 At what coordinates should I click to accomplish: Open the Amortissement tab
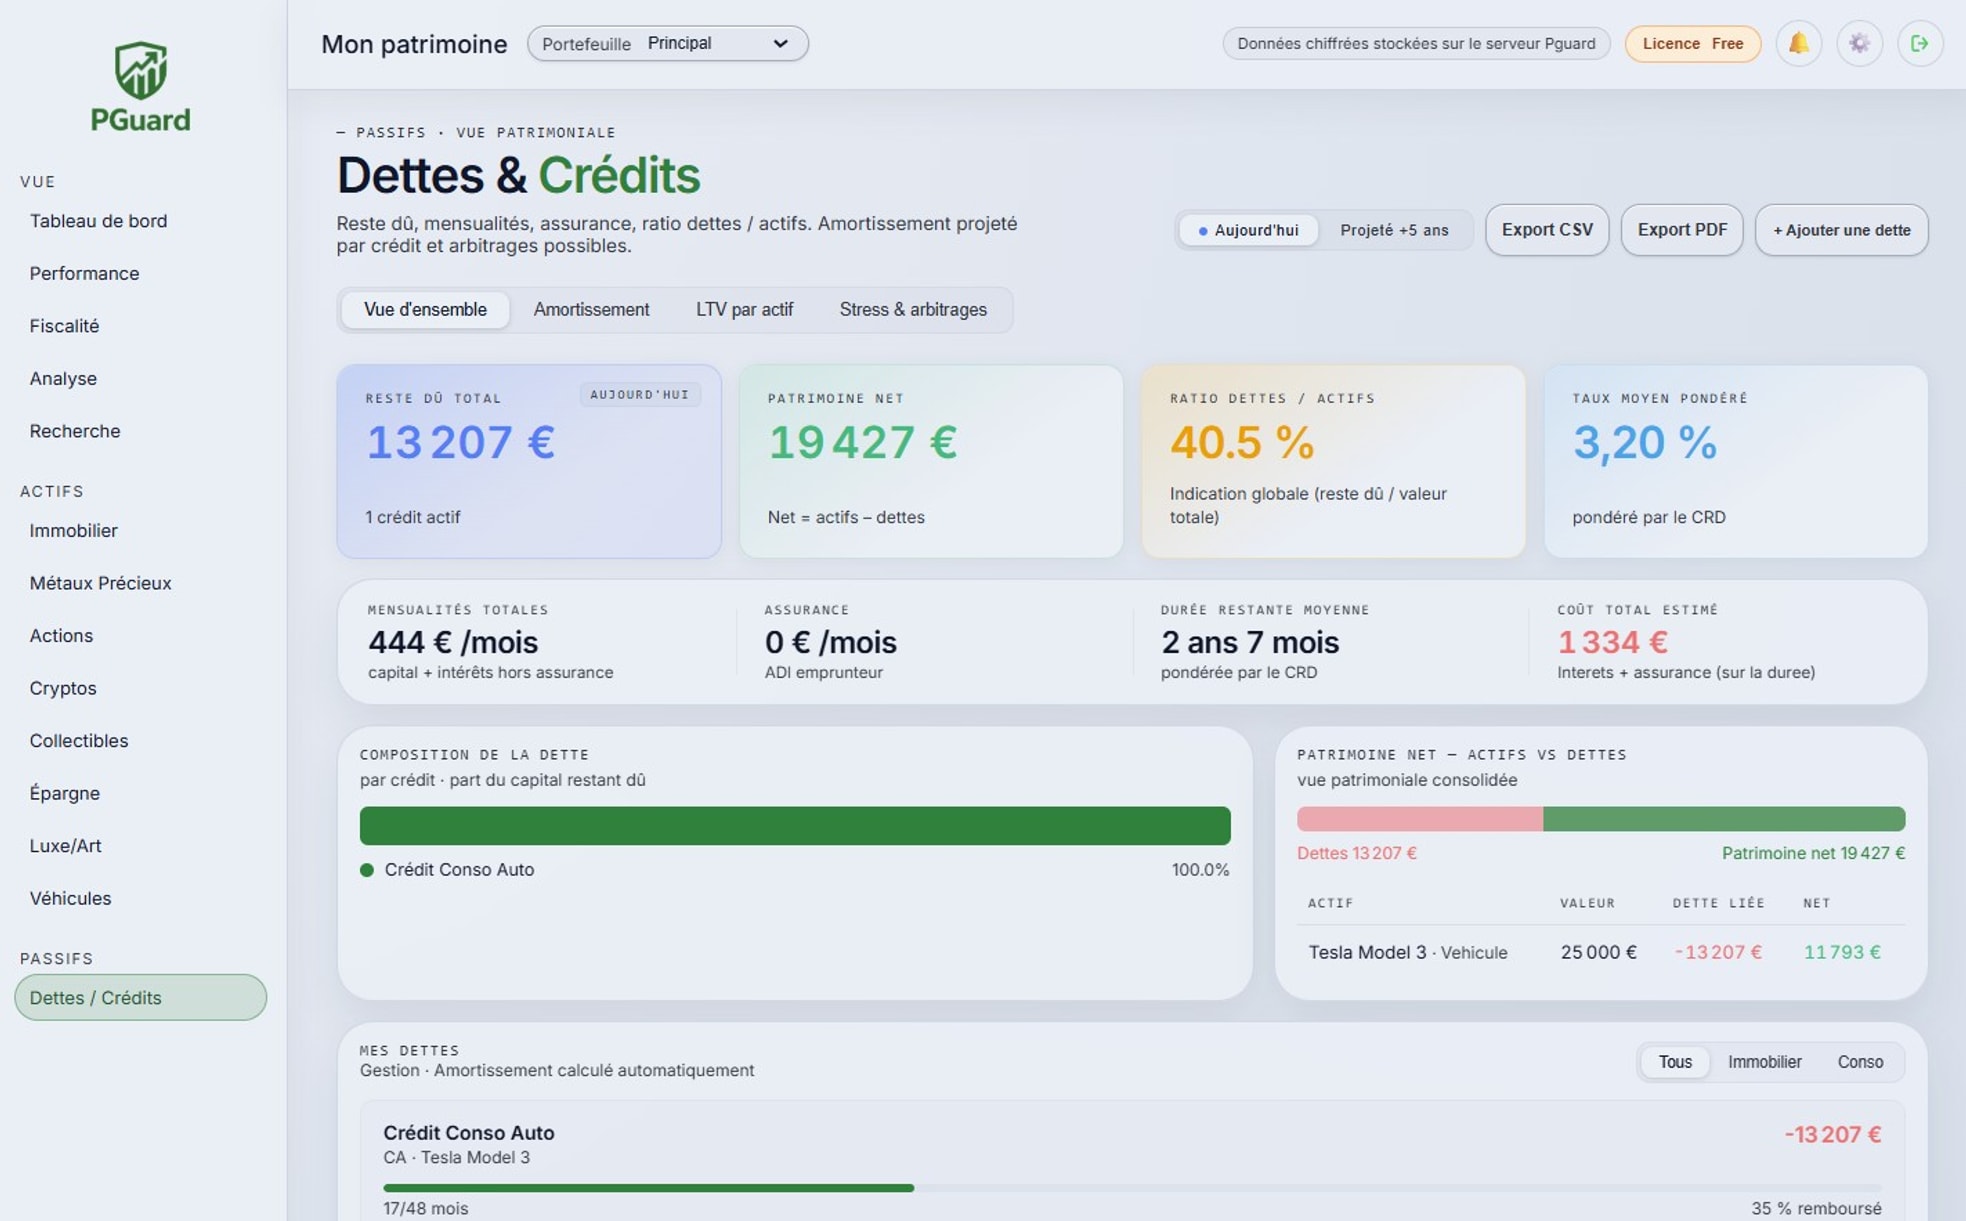591,310
